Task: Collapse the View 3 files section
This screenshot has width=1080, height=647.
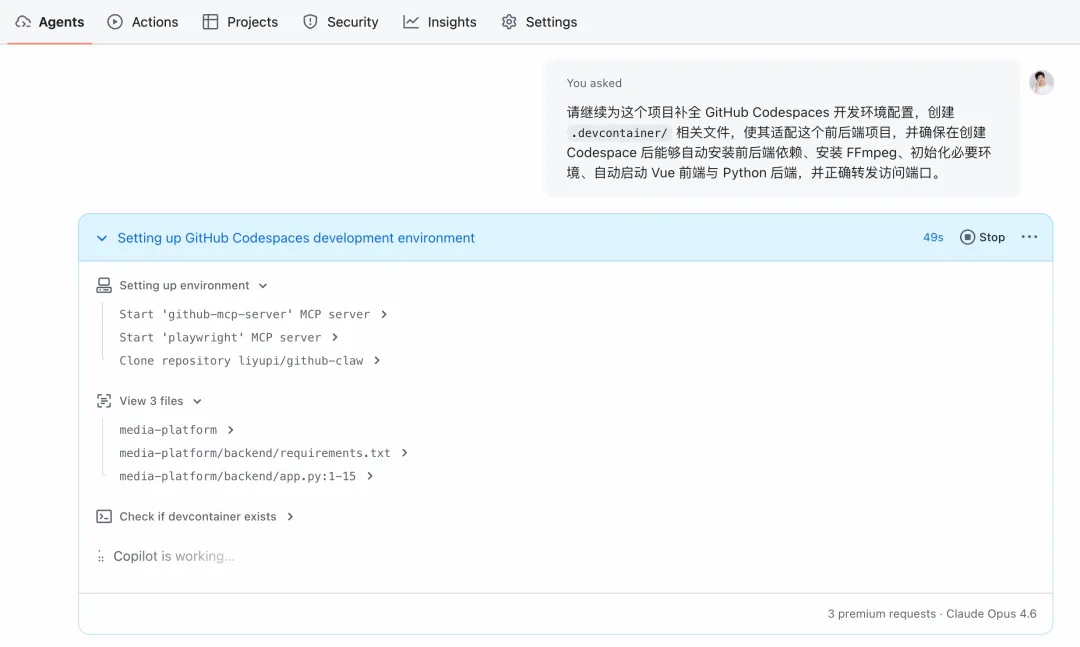Action: point(197,401)
